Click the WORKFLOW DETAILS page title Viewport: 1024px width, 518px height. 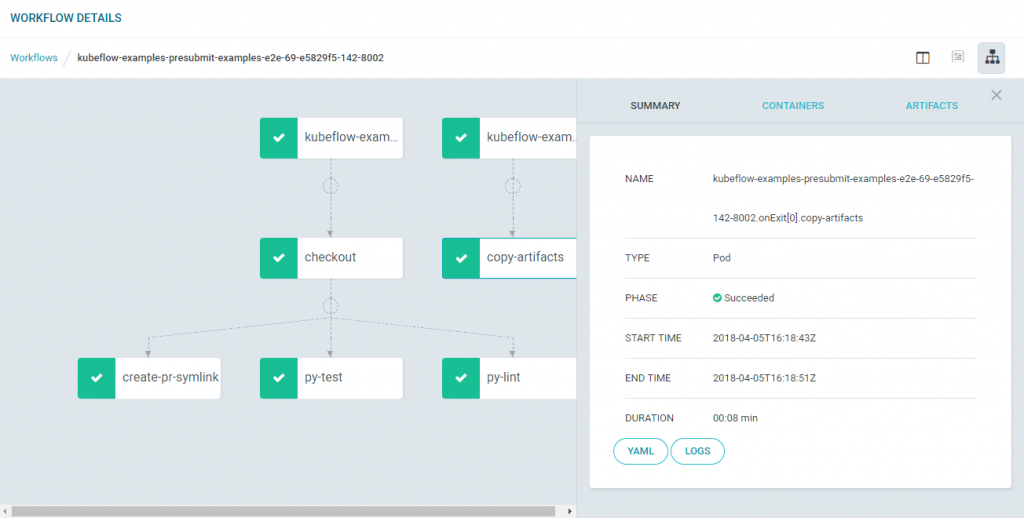[x=66, y=18]
